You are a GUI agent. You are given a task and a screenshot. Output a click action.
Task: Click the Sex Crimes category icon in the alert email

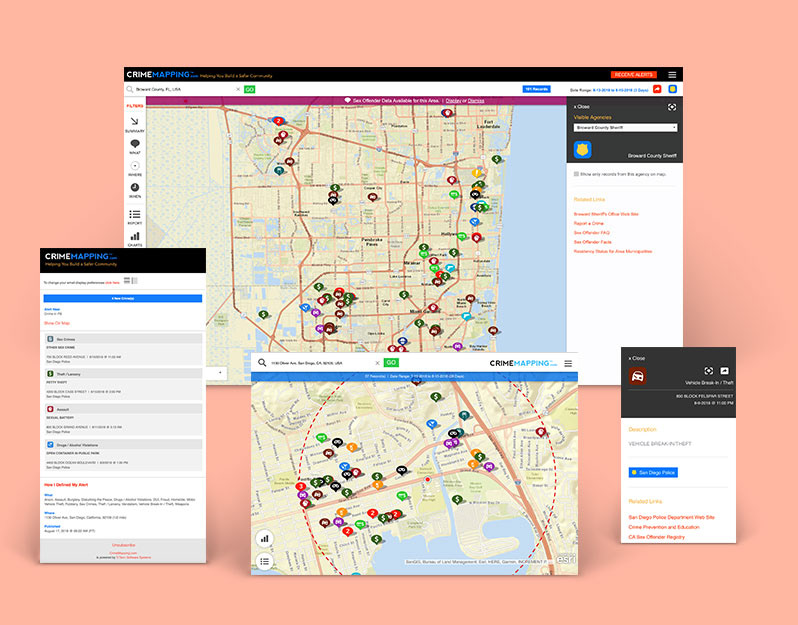pos(50,339)
